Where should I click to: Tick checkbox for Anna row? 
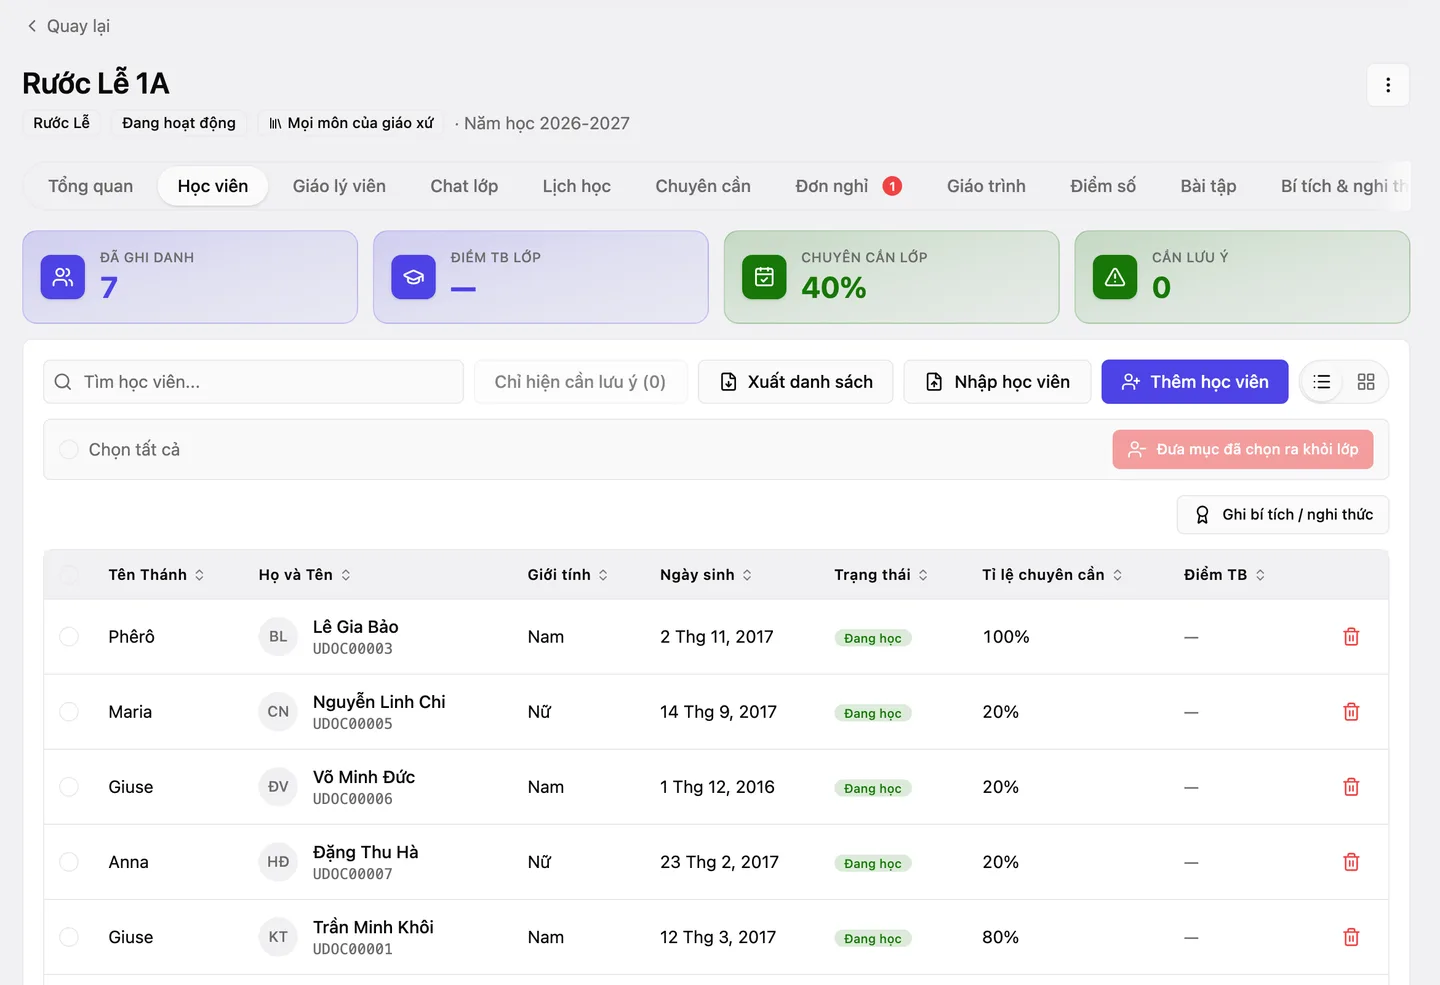pos(69,862)
